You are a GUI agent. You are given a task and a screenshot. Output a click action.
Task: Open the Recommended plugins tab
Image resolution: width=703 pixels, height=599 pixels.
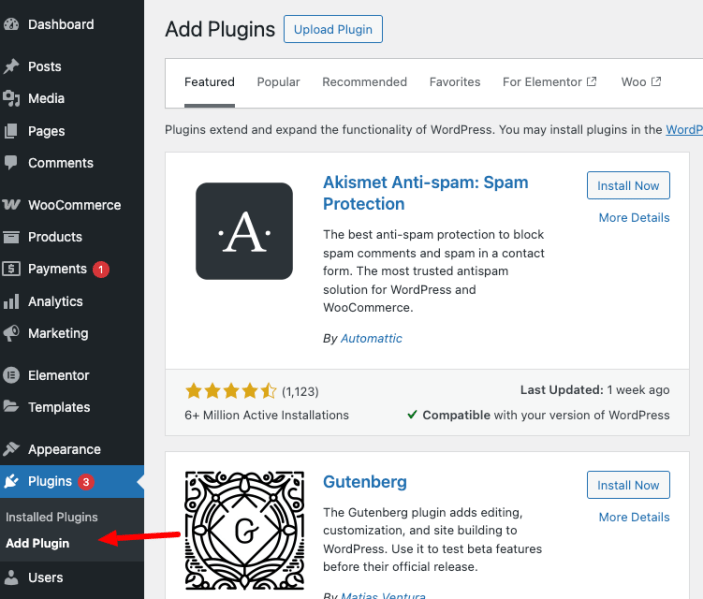[364, 82]
